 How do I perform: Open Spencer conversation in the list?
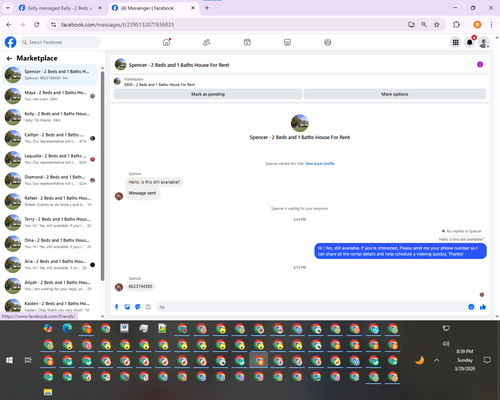pyautogui.click(x=50, y=75)
